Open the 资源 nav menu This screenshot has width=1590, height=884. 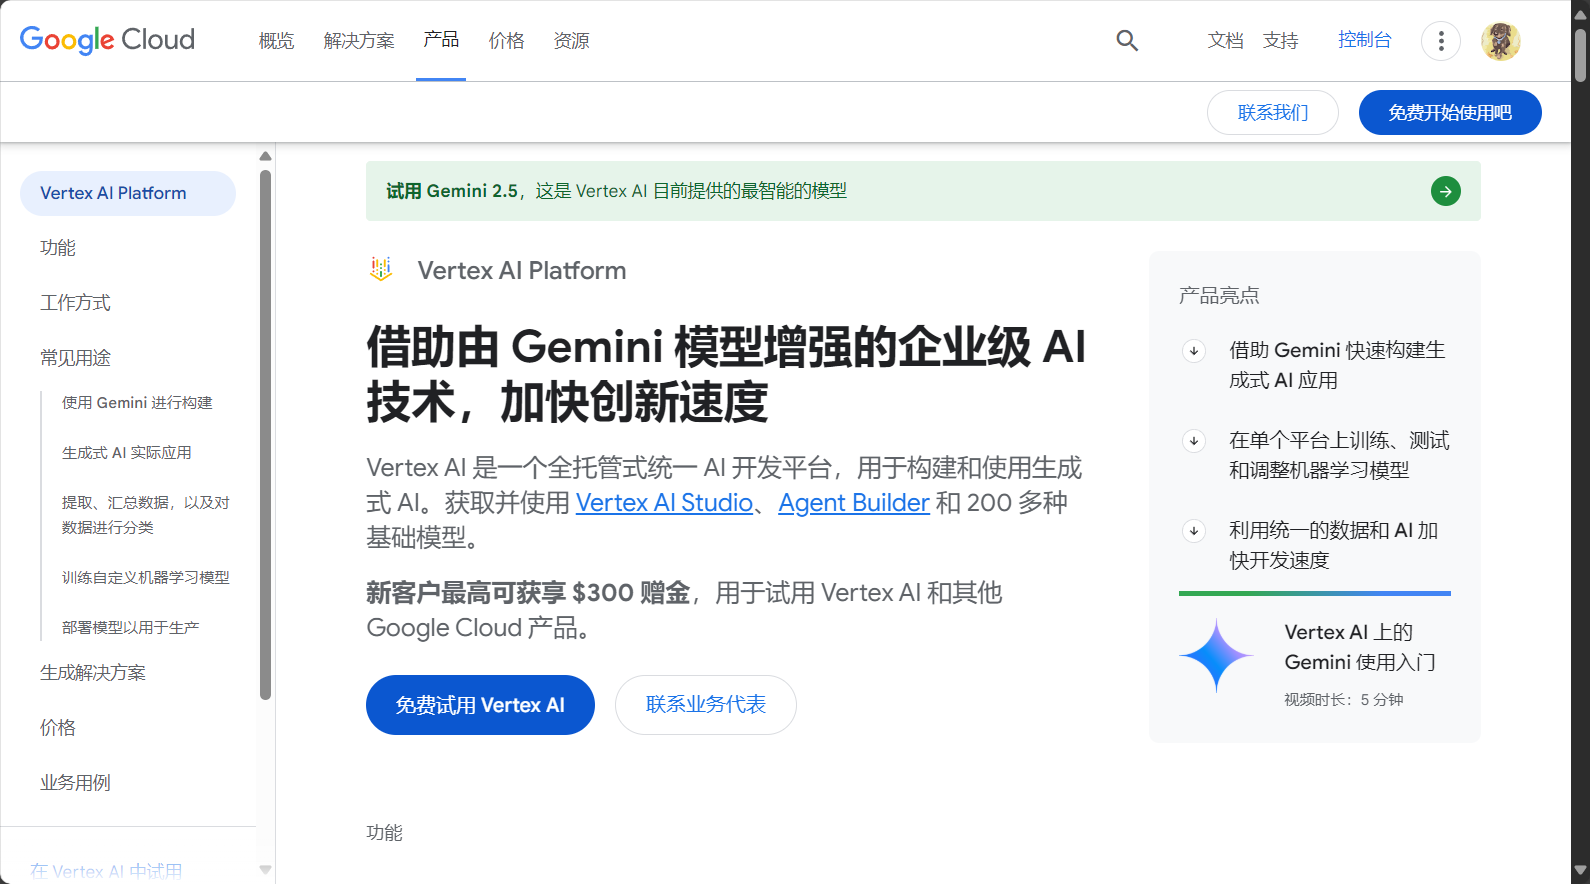[x=571, y=40]
